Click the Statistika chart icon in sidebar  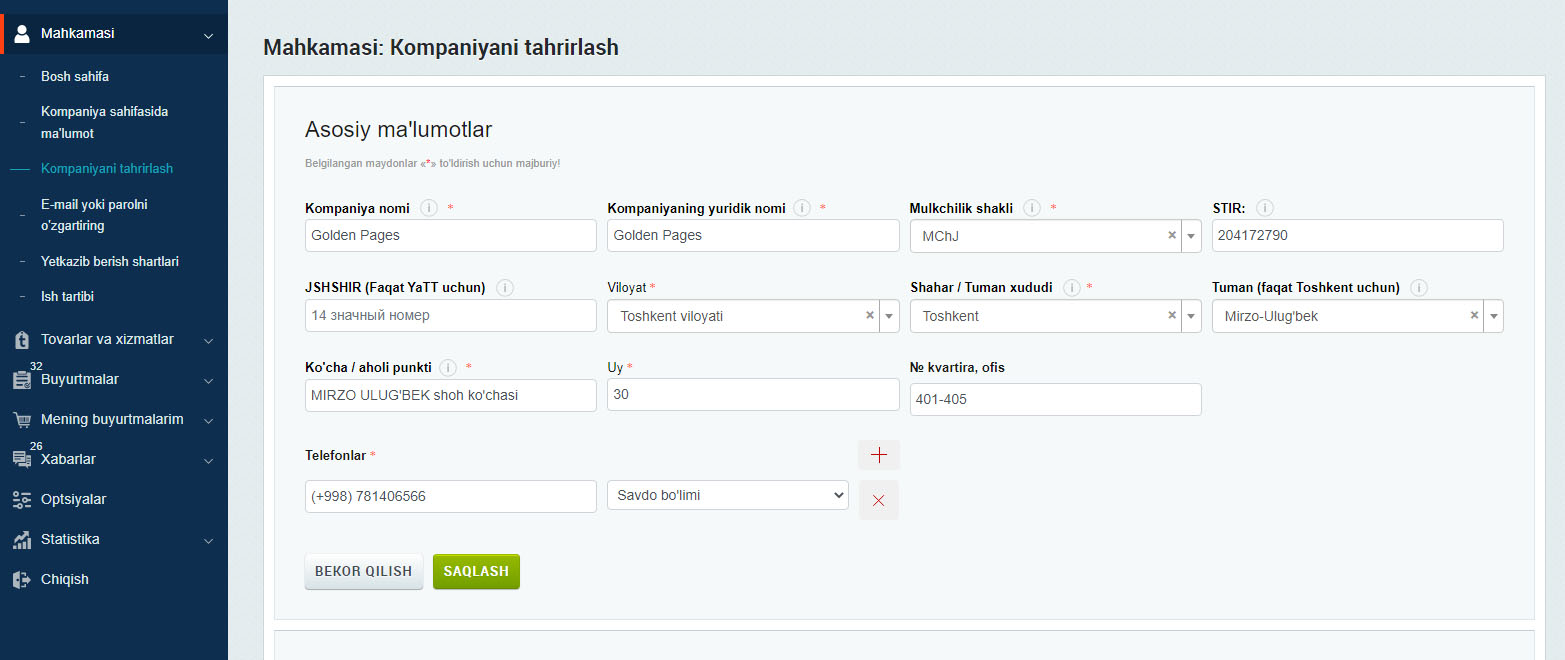click(22, 540)
